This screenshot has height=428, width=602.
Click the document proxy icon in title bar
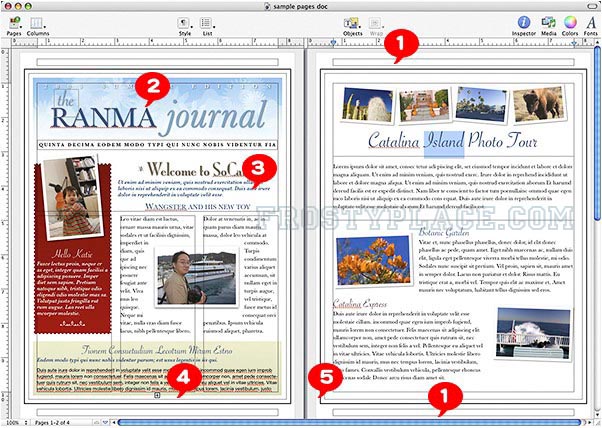pos(267,7)
